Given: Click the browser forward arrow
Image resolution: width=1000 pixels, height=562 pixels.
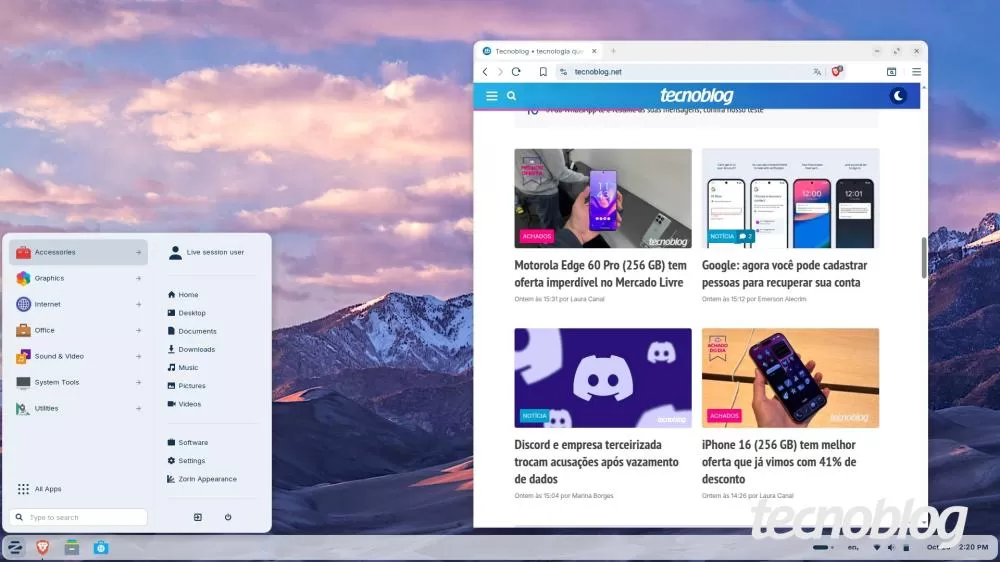Looking at the screenshot, I should [500, 72].
